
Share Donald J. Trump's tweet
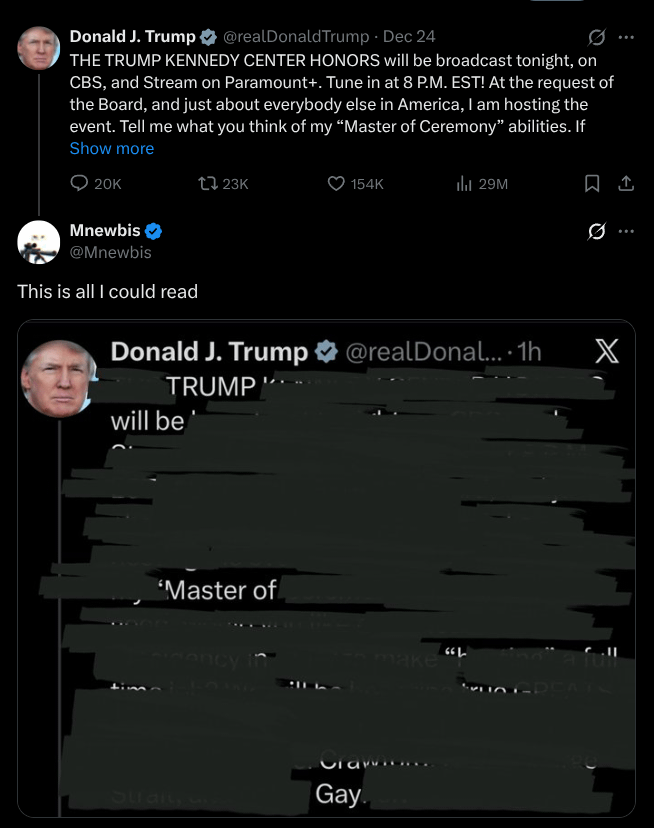pyautogui.click(x=626, y=183)
